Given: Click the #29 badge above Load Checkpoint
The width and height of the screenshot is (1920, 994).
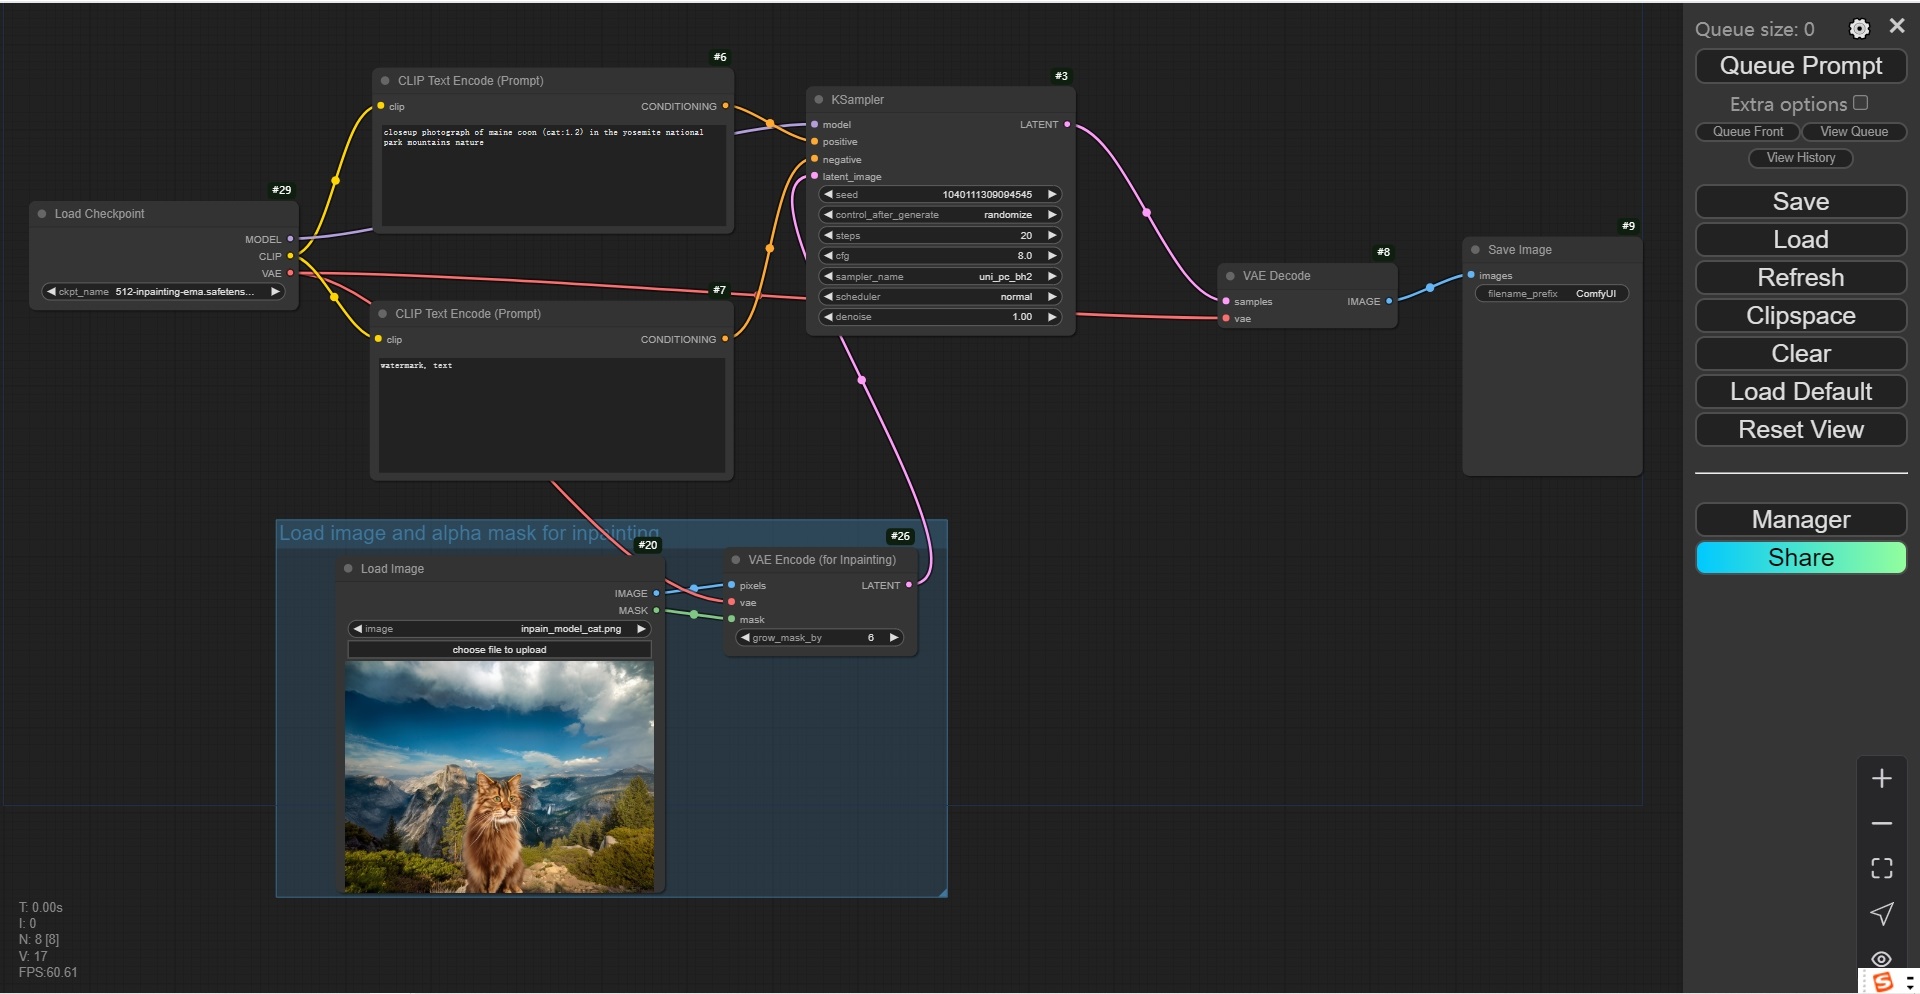Looking at the screenshot, I should [282, 190].
